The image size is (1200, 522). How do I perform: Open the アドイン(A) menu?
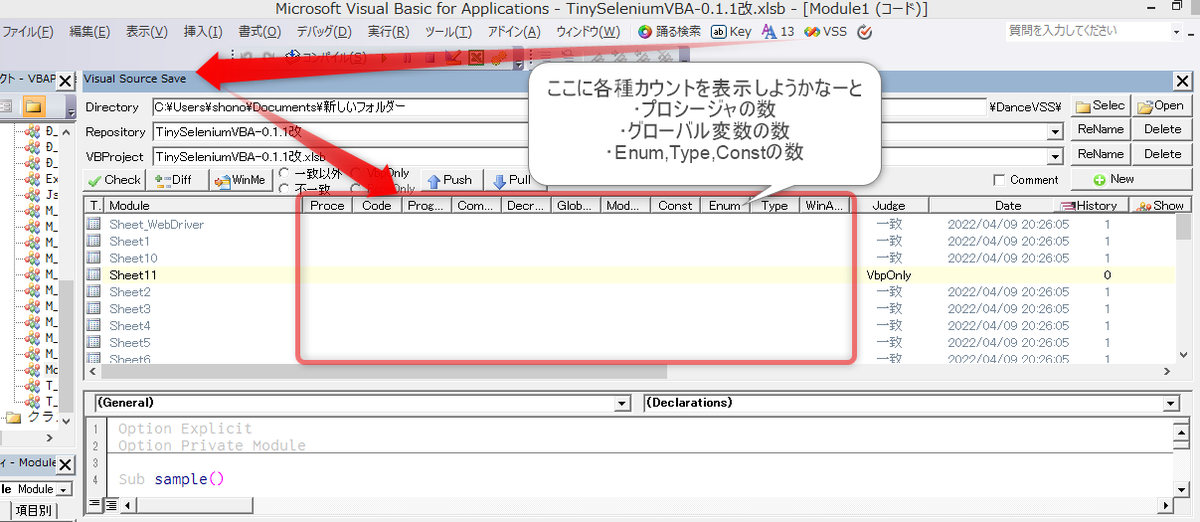tap(513, 31)
